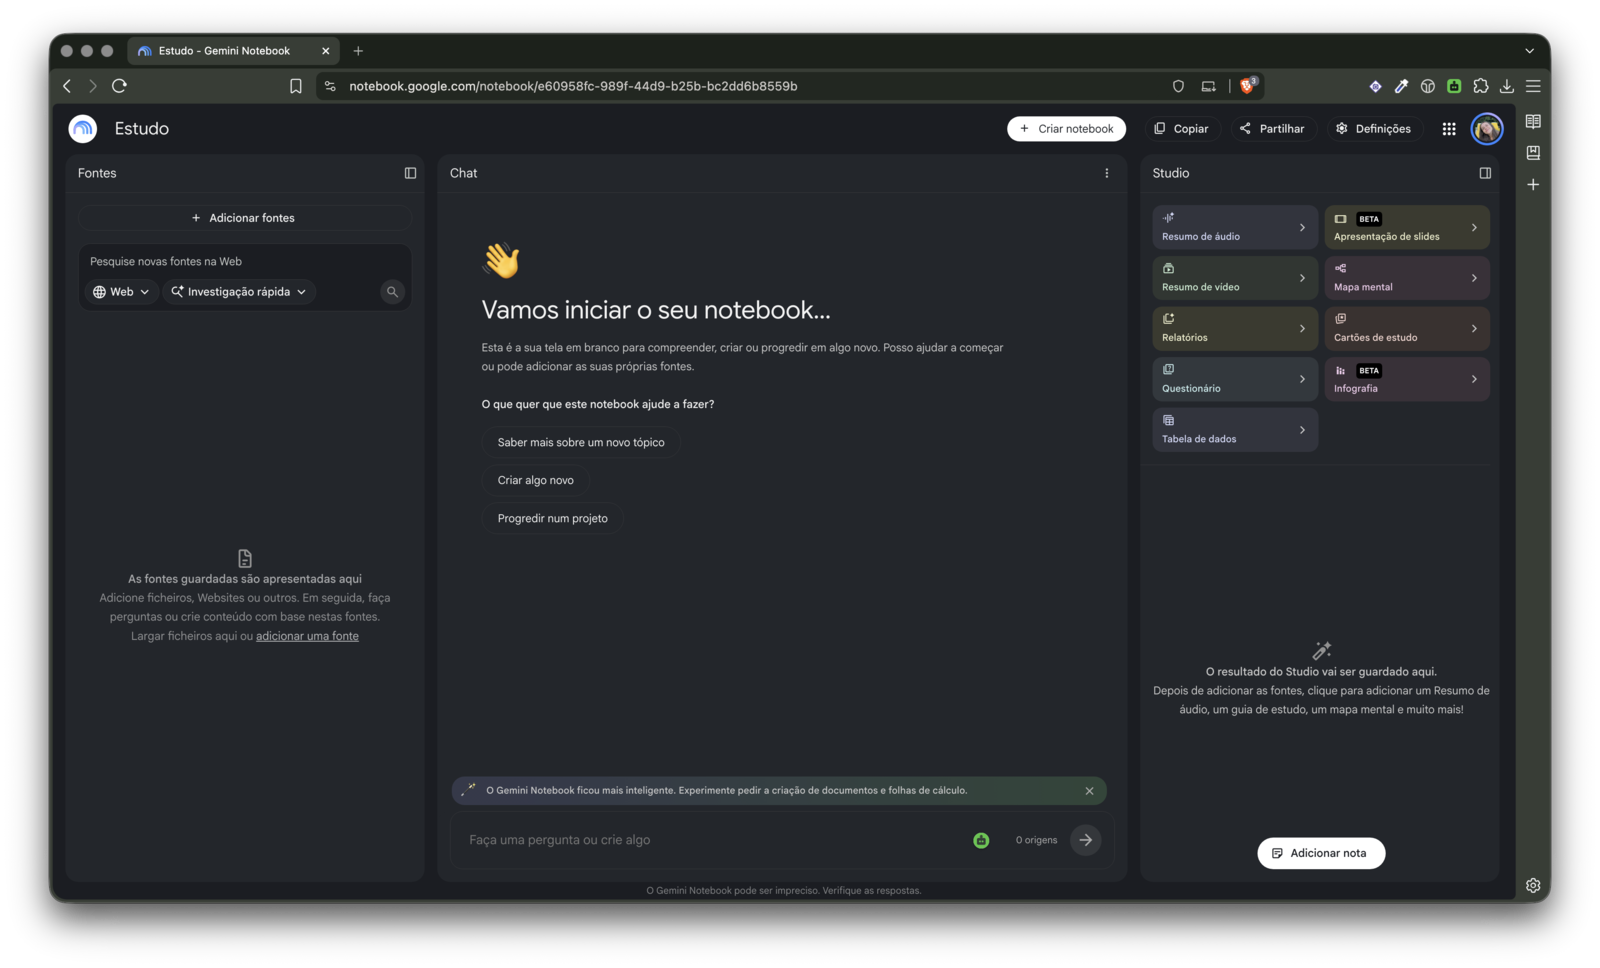
Task: Open the Brave sidebar bookmarks icon
Action: coord(1533,153)
